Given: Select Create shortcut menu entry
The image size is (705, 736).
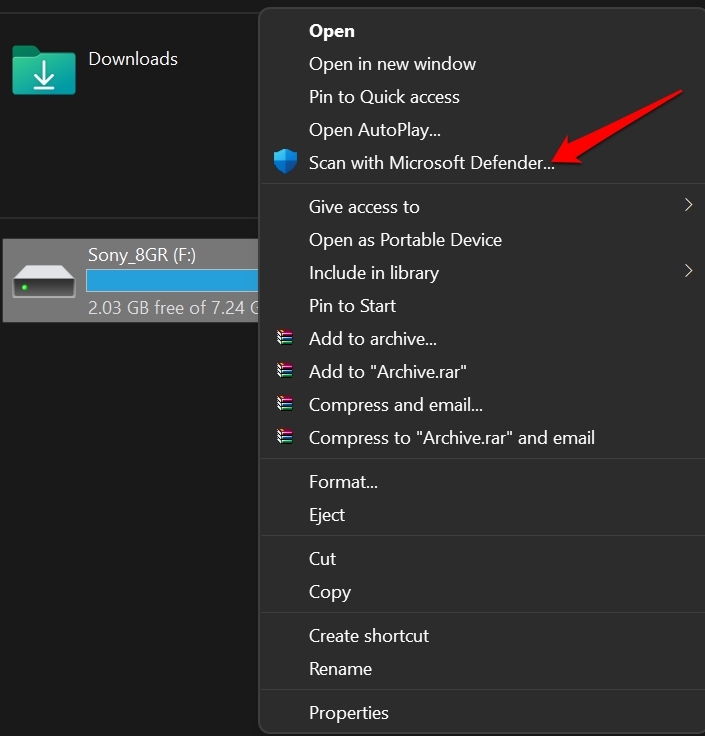Looking at the screenshot, I should (368, 636).
